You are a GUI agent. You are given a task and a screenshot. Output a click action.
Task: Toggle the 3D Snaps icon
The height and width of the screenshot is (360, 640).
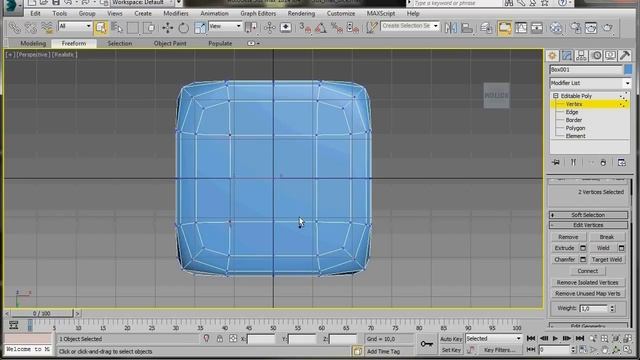tap(305, 28)
